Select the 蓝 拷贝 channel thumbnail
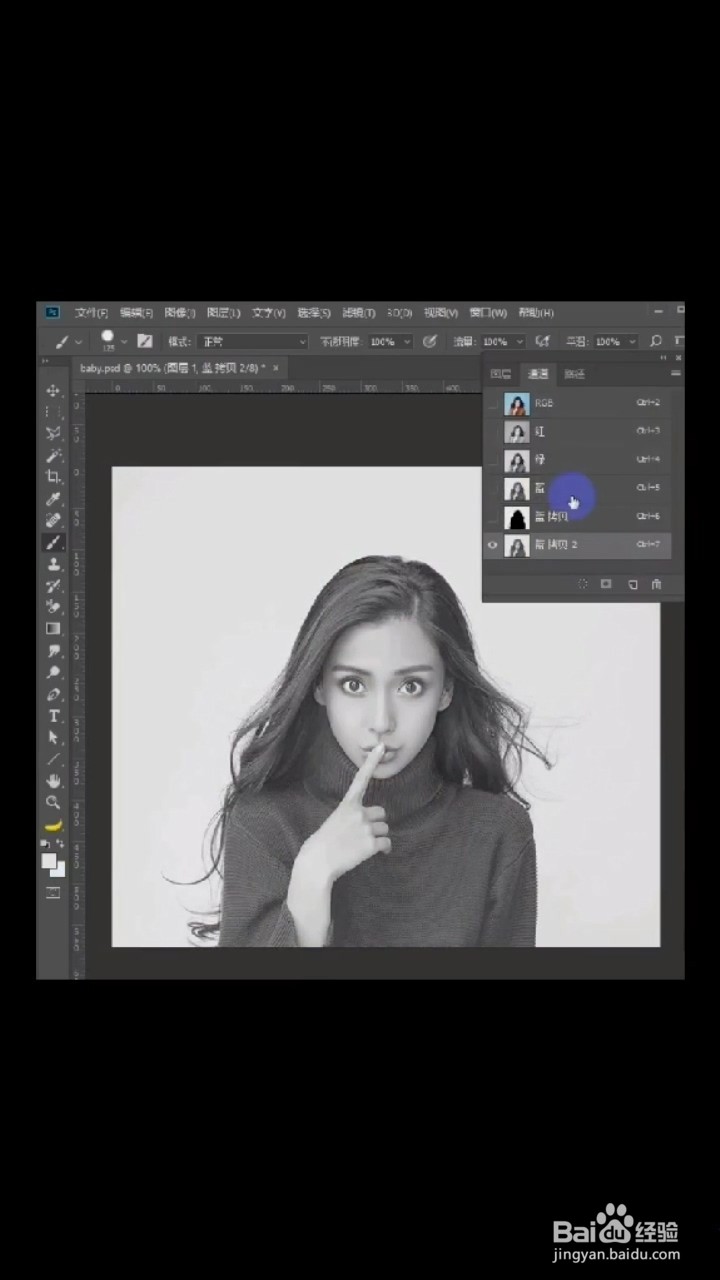Screen dimensions: 720x1280 click(x=517, y=517)
